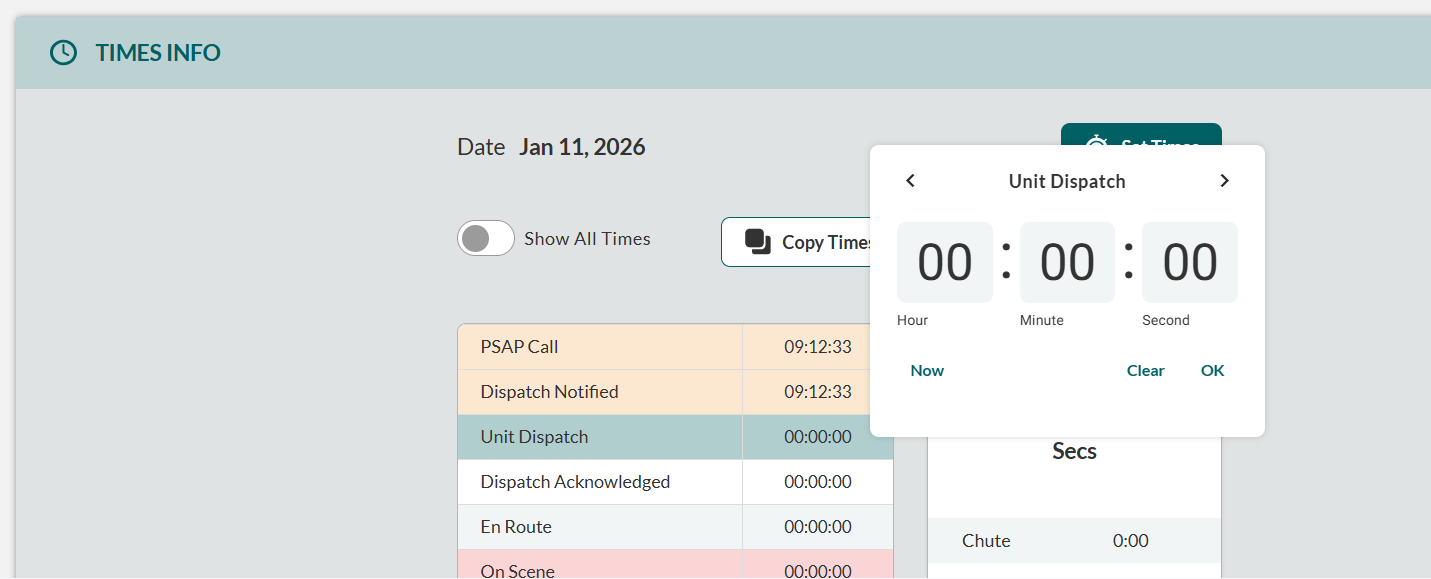The image size is (1431, 579).
Task: Advance to next time field with right chevron
Action: (x=1224, y=181)
